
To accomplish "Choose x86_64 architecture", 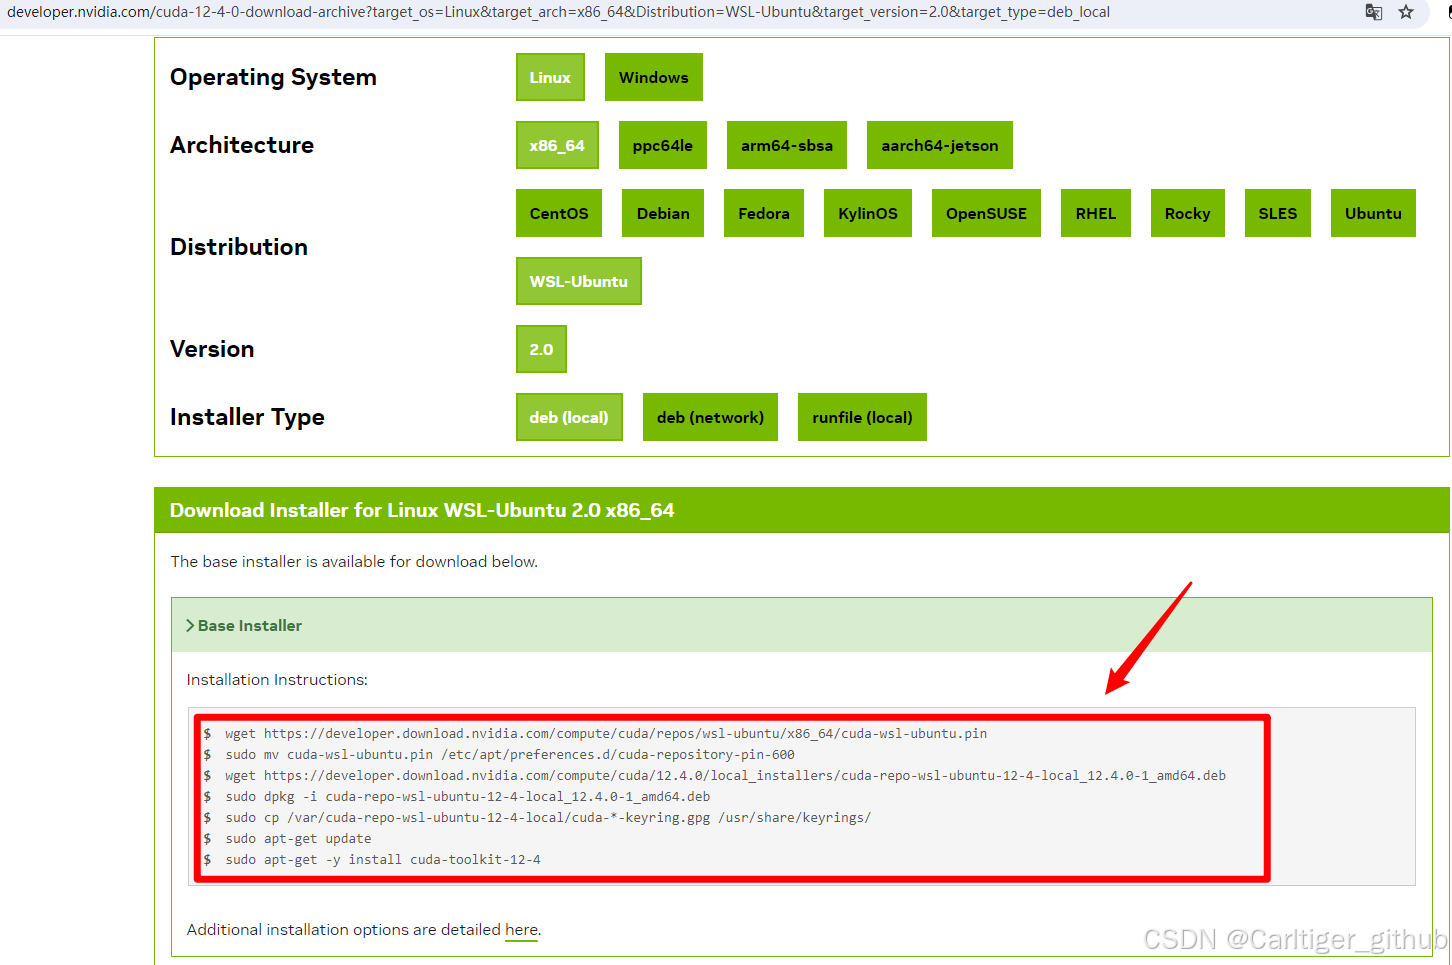I will coord(557,145).
